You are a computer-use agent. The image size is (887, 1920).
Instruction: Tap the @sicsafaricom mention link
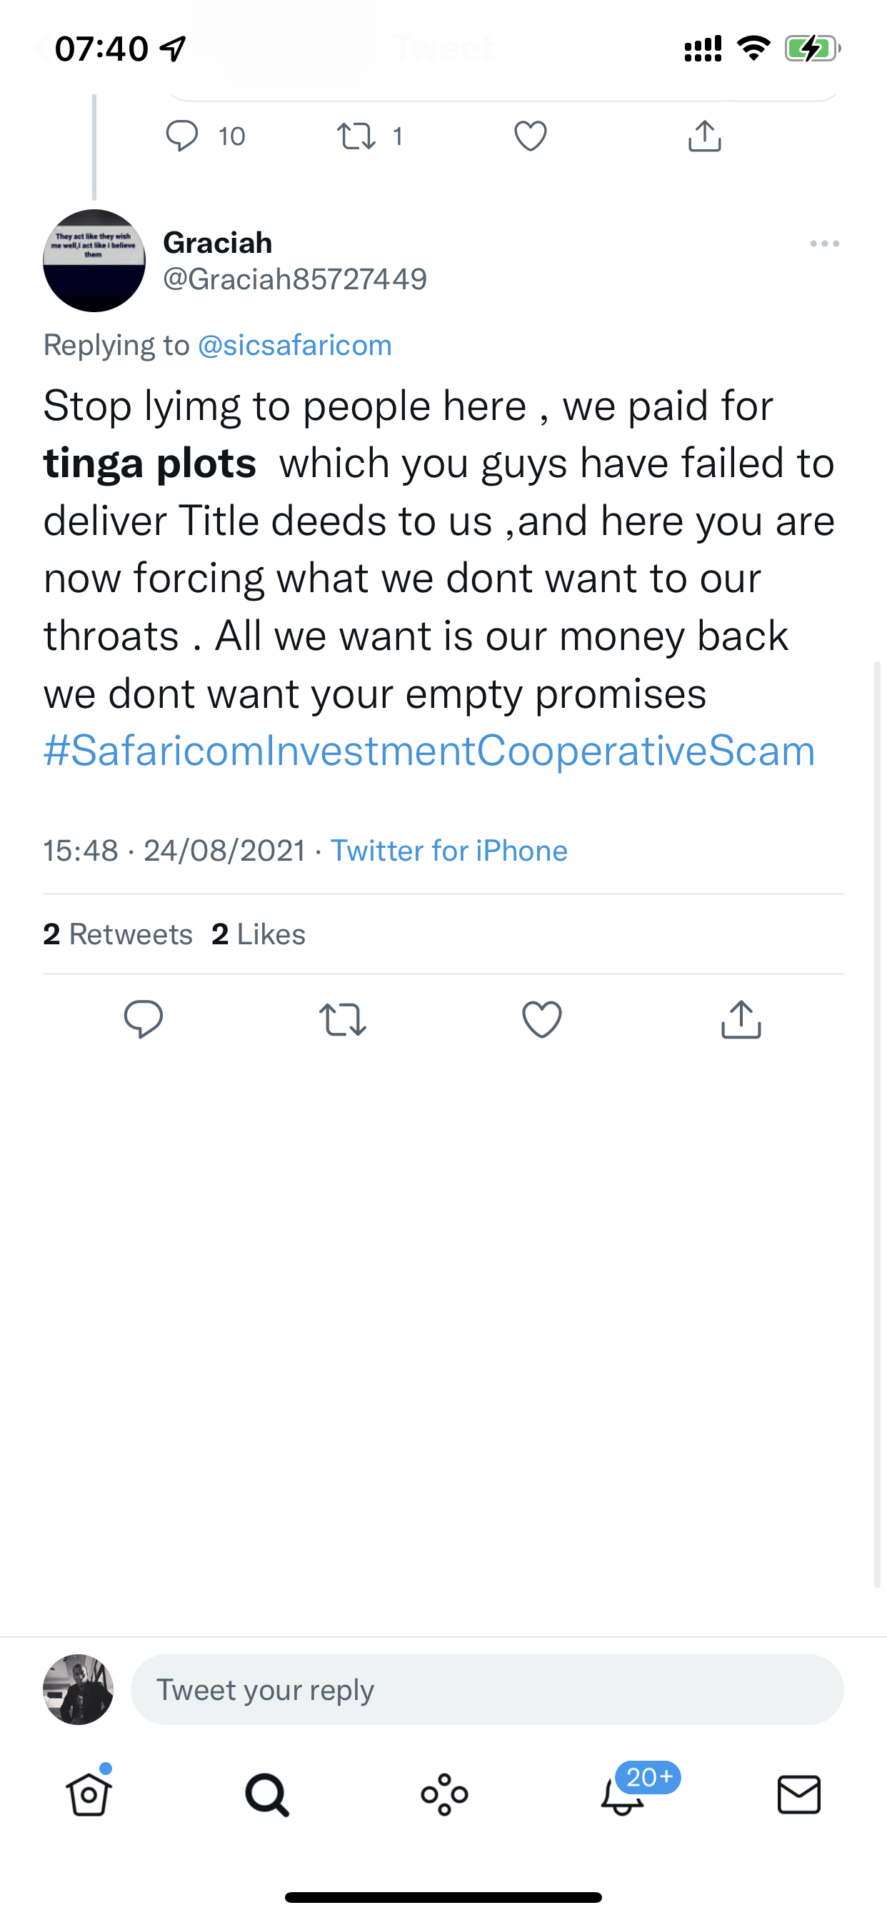pos(295,345)
